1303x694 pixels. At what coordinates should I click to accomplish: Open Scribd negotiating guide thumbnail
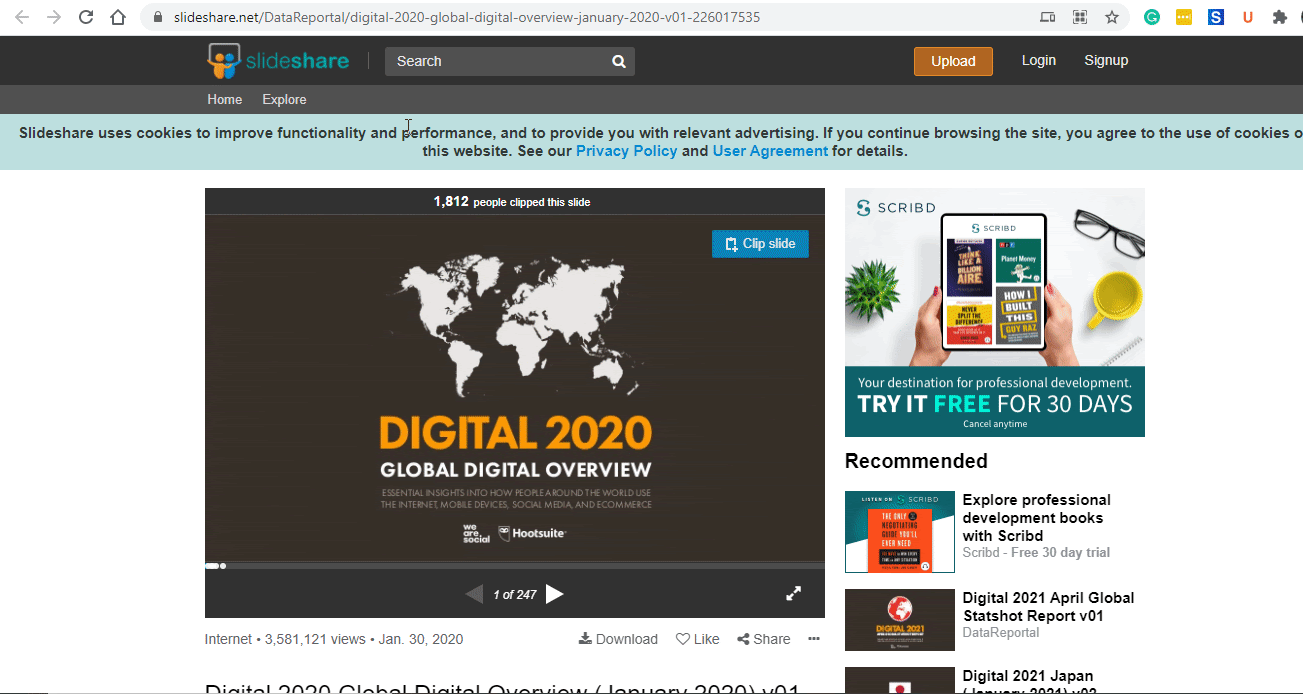click(900, 532)
